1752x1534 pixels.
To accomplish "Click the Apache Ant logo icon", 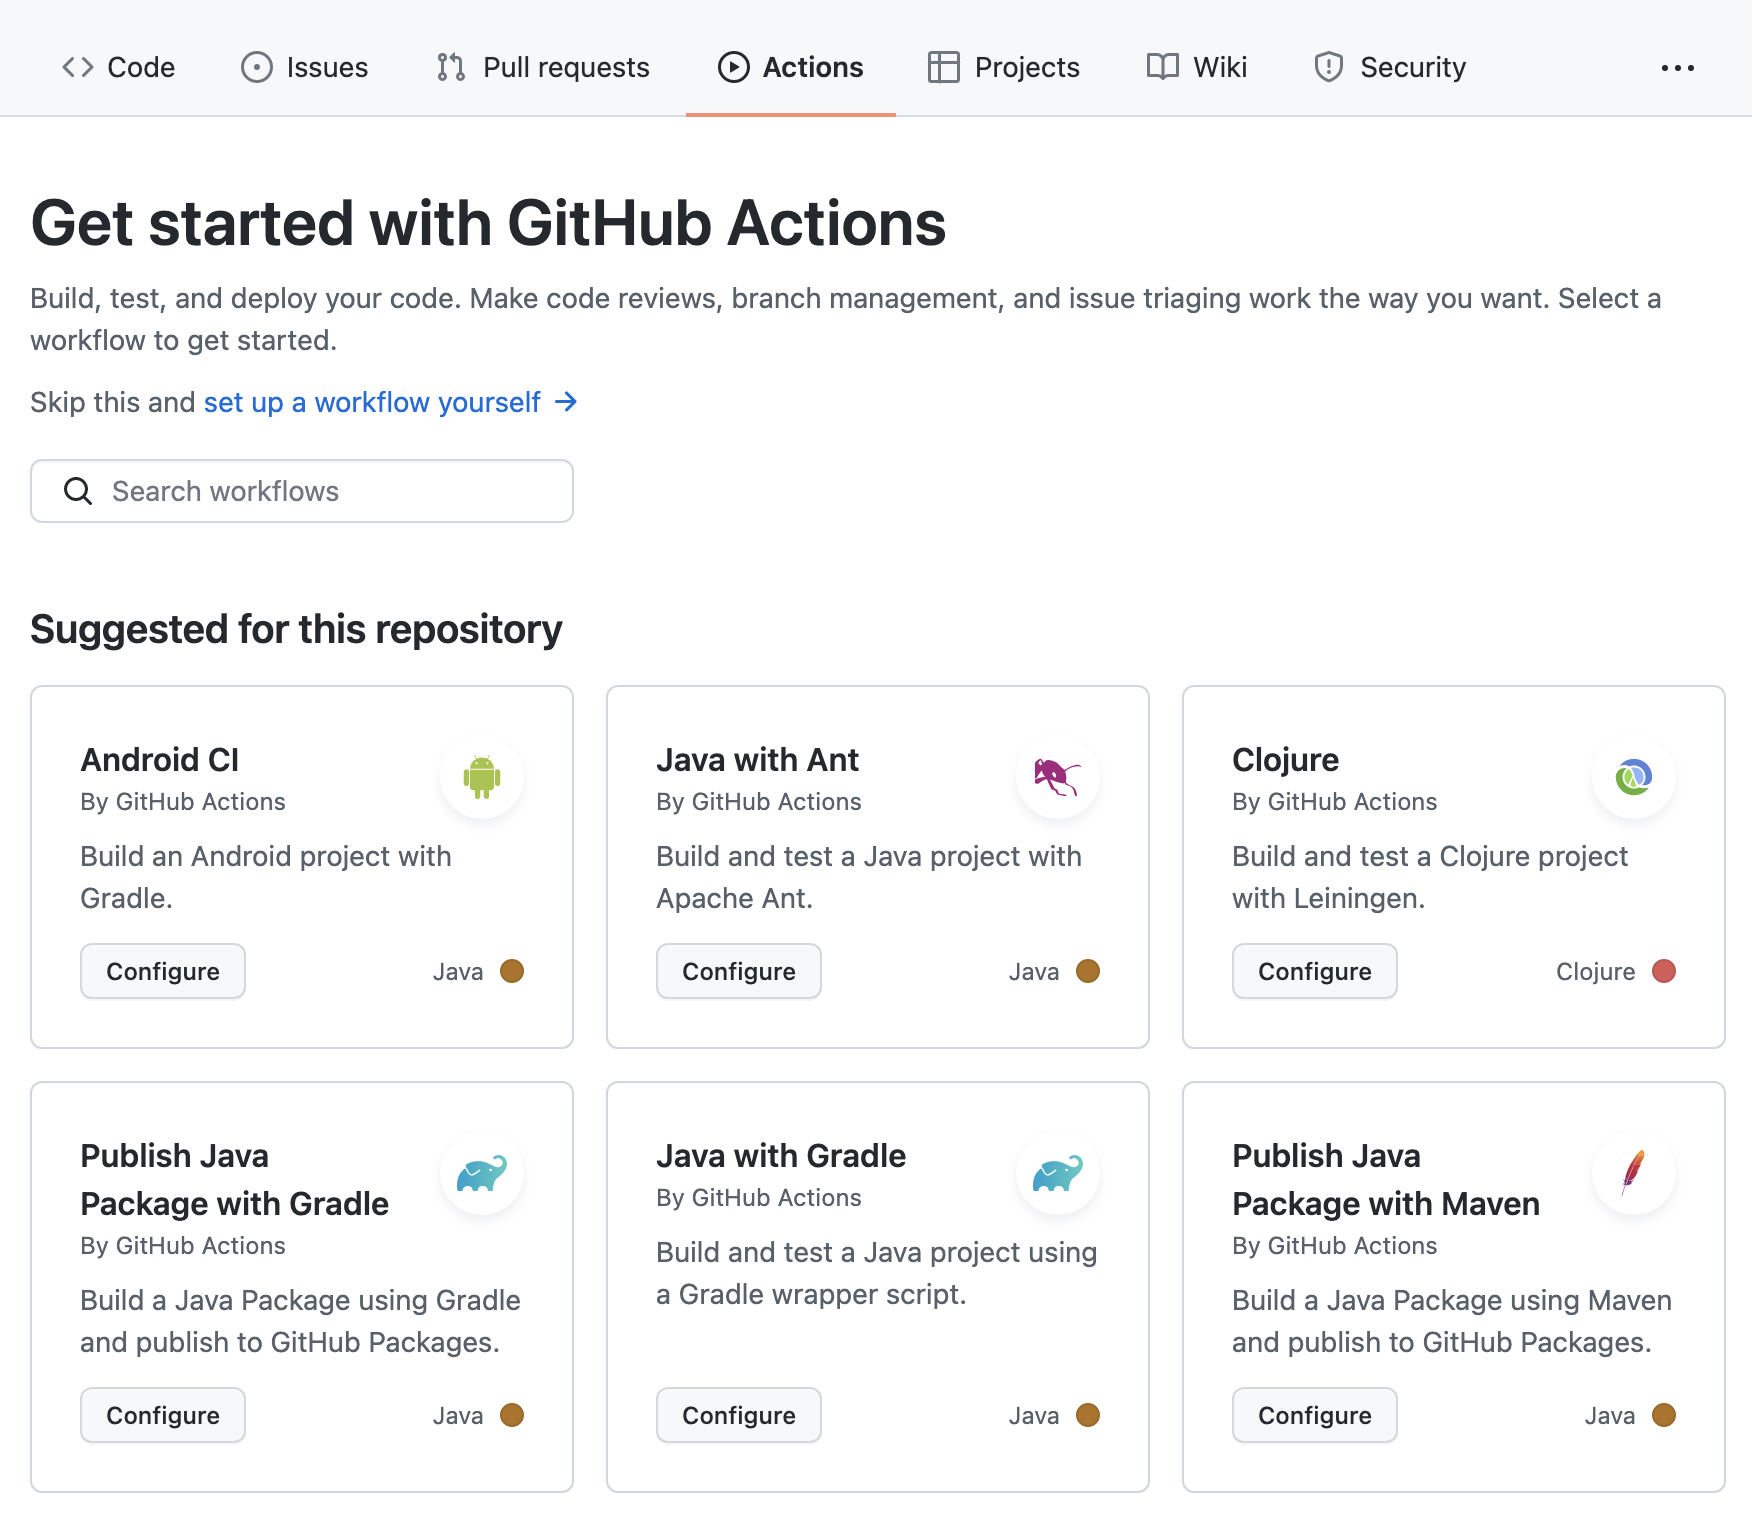I will pyautogui.click(x=1057, y=777).
